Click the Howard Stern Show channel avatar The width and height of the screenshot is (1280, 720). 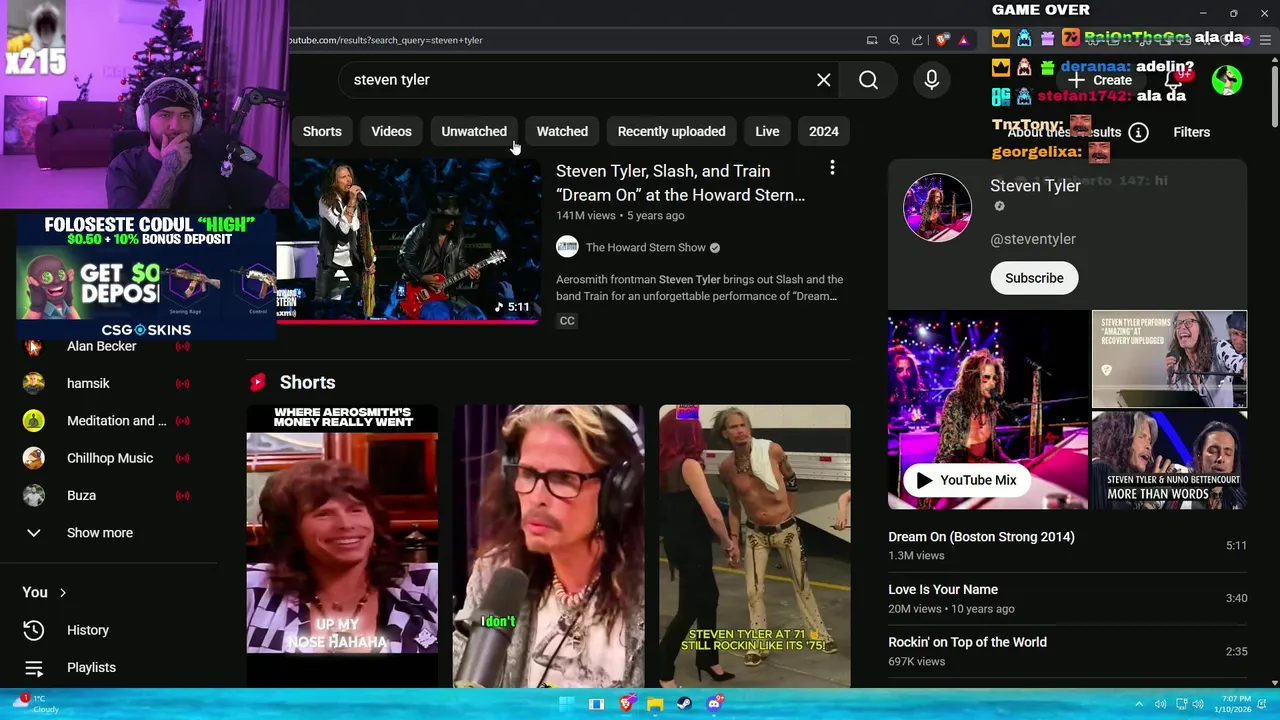coord(567,247)
